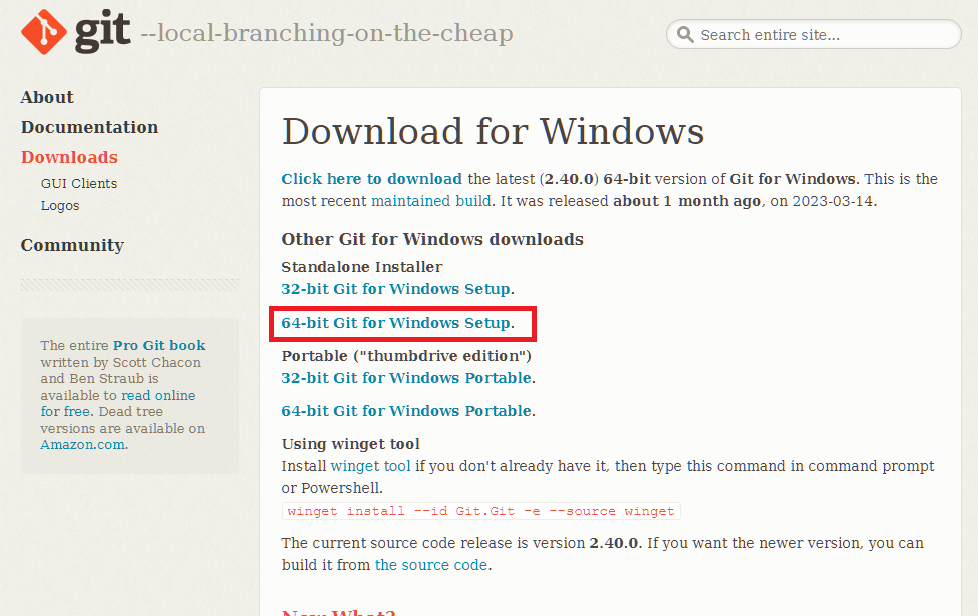Click the 'Using winget tool' heading
978x616 pixels.
351,444
